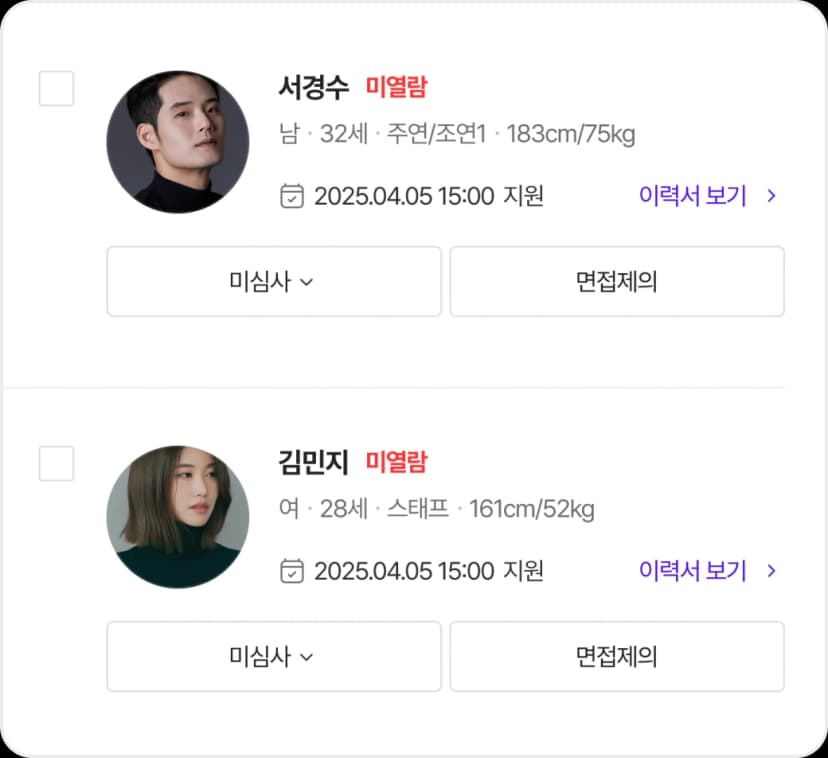
Task: Click the arrow icon after 김민지's 이력서 보기
Action: [x=771, y=571]
